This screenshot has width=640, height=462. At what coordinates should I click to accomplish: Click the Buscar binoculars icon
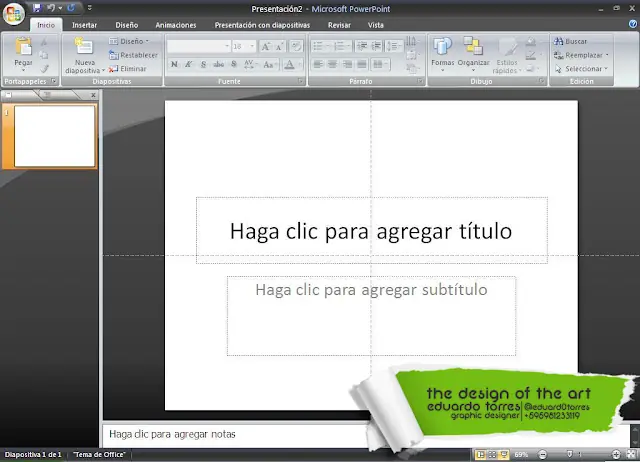click(557, 42)
